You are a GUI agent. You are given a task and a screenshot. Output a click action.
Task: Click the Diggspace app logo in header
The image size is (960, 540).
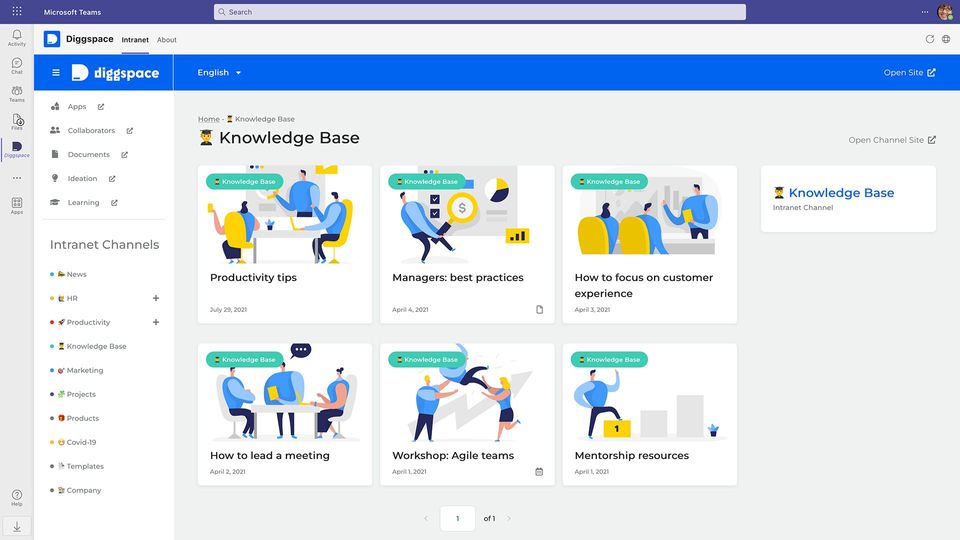pos(52,39)
